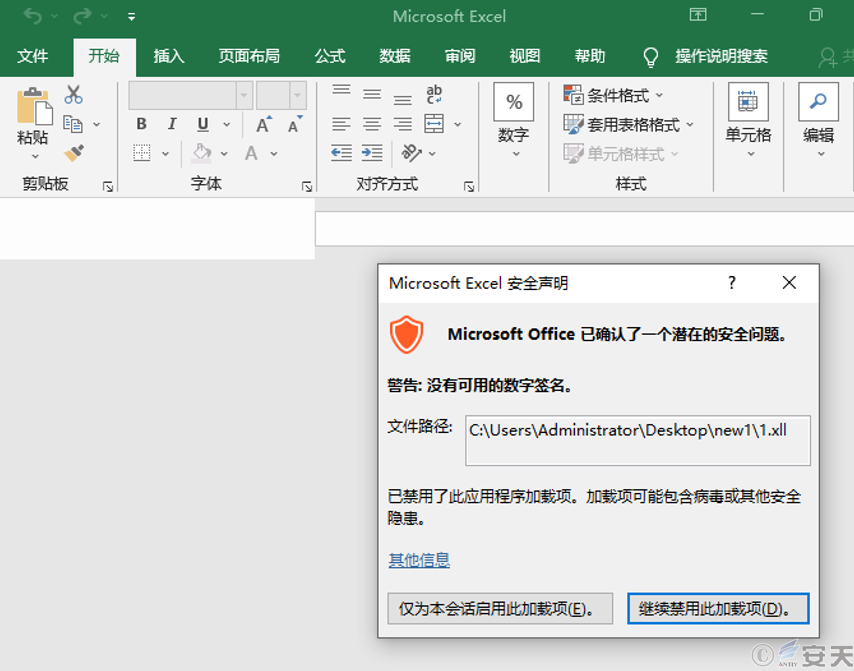
Task: Open the 公式 tab
Action: coord(330,56)
